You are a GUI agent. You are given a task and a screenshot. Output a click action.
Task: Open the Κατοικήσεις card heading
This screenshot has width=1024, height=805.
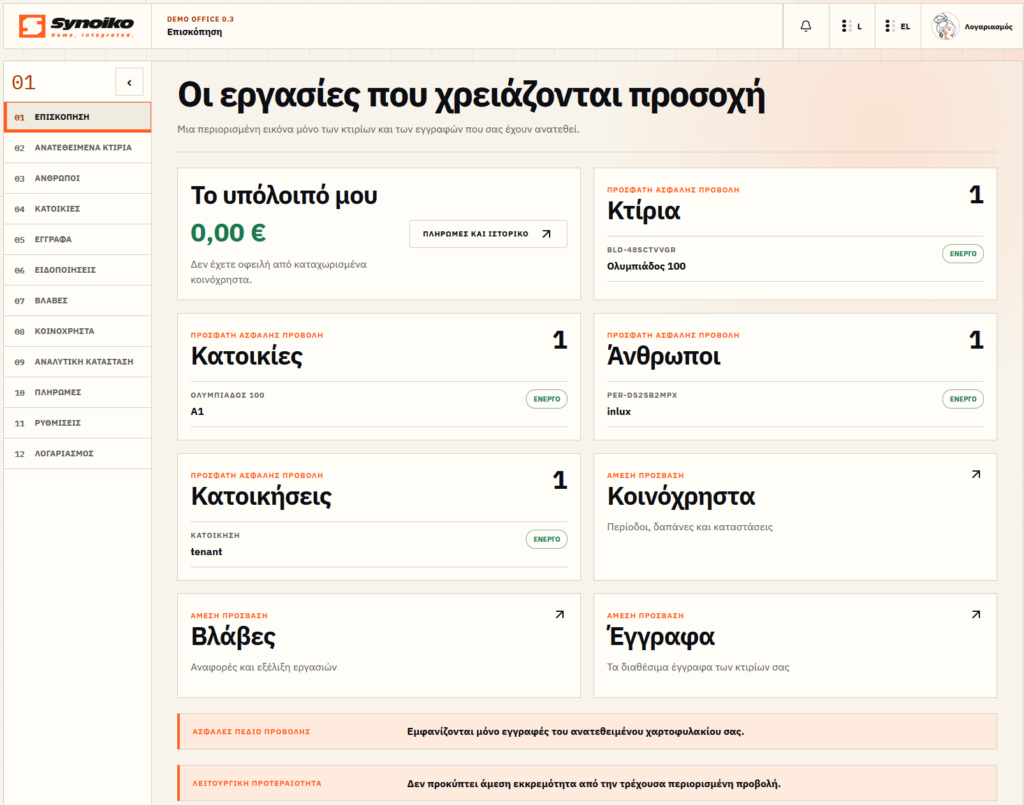coord(261,497)
